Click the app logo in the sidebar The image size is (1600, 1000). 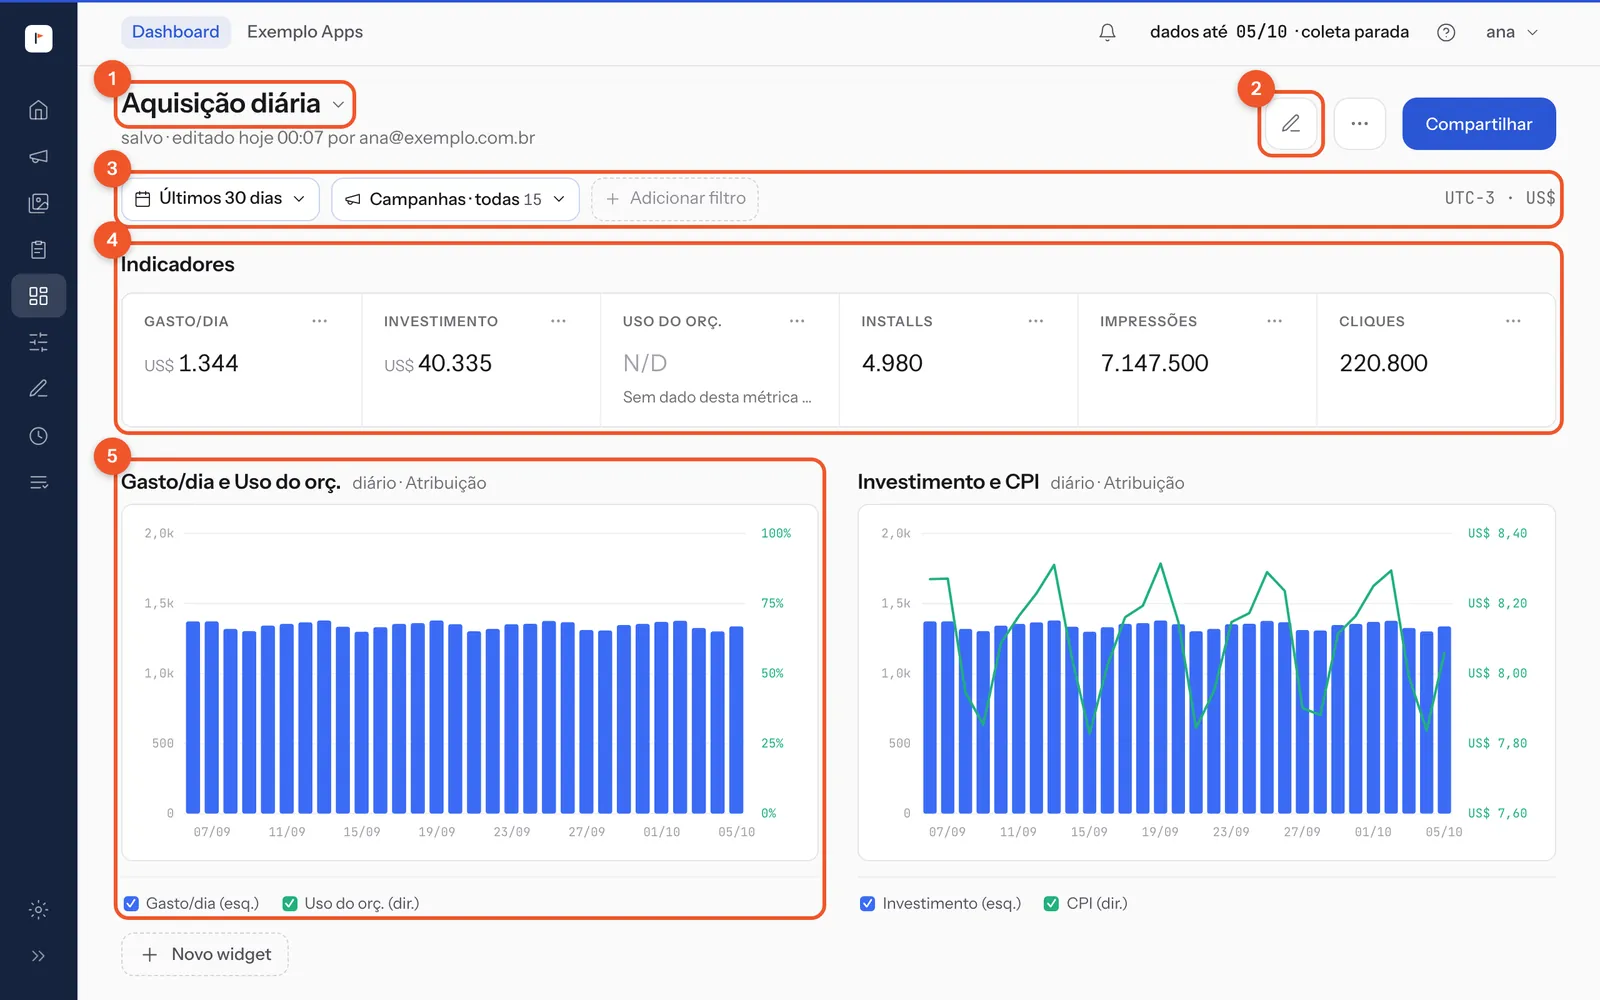[38, 38]
